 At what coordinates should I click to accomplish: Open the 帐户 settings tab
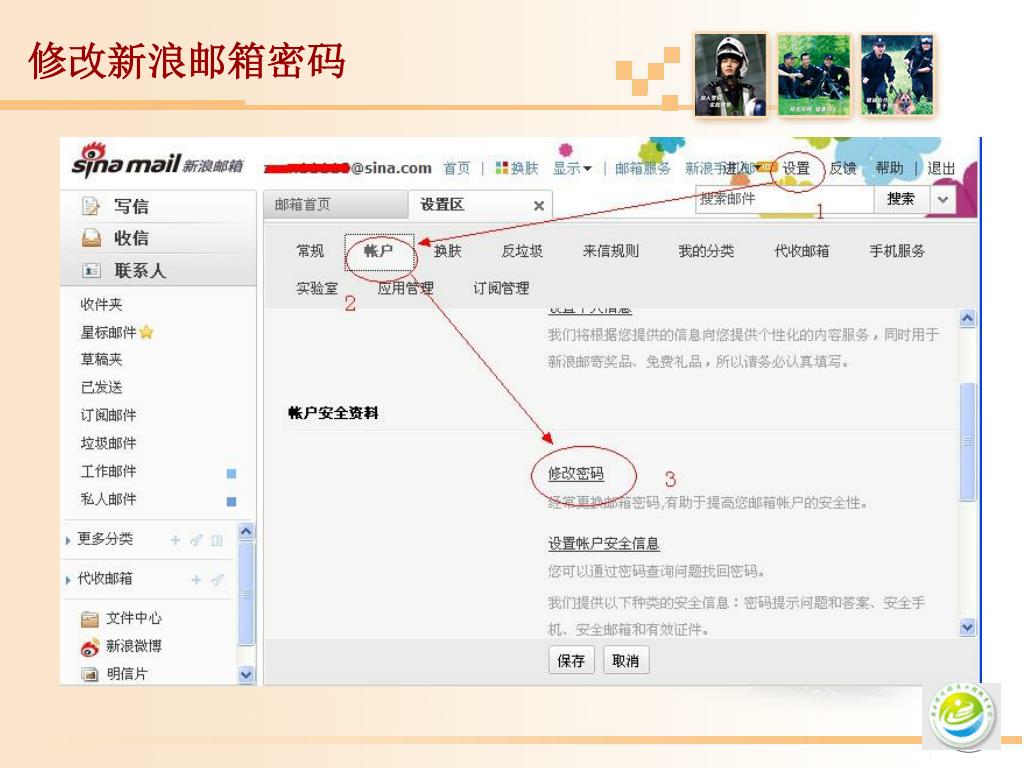point(379,251)
